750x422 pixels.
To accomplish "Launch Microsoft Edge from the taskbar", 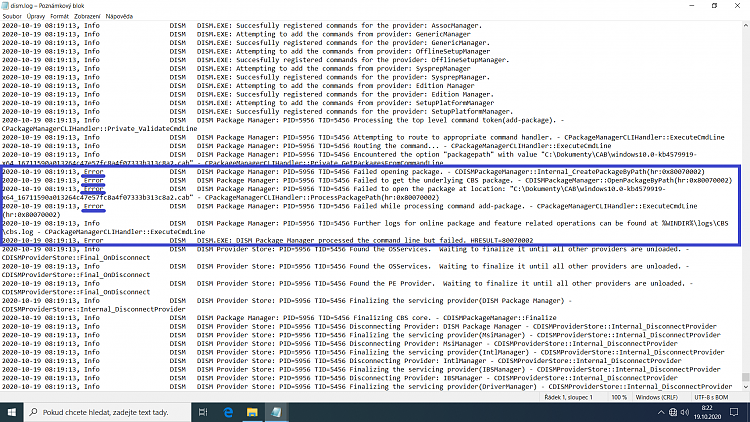I will pyautogui.click(x=228, y=412).
